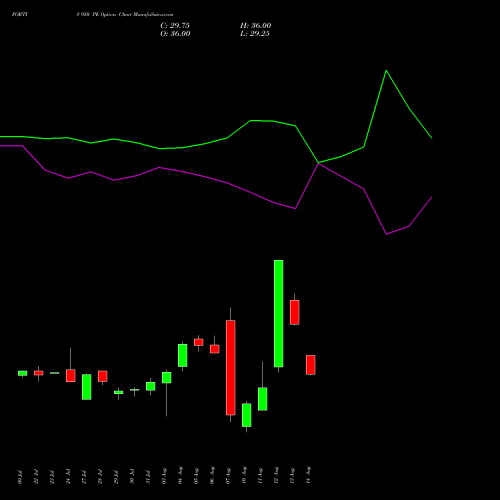Select the 11 Aug date label

click(260, 475)
